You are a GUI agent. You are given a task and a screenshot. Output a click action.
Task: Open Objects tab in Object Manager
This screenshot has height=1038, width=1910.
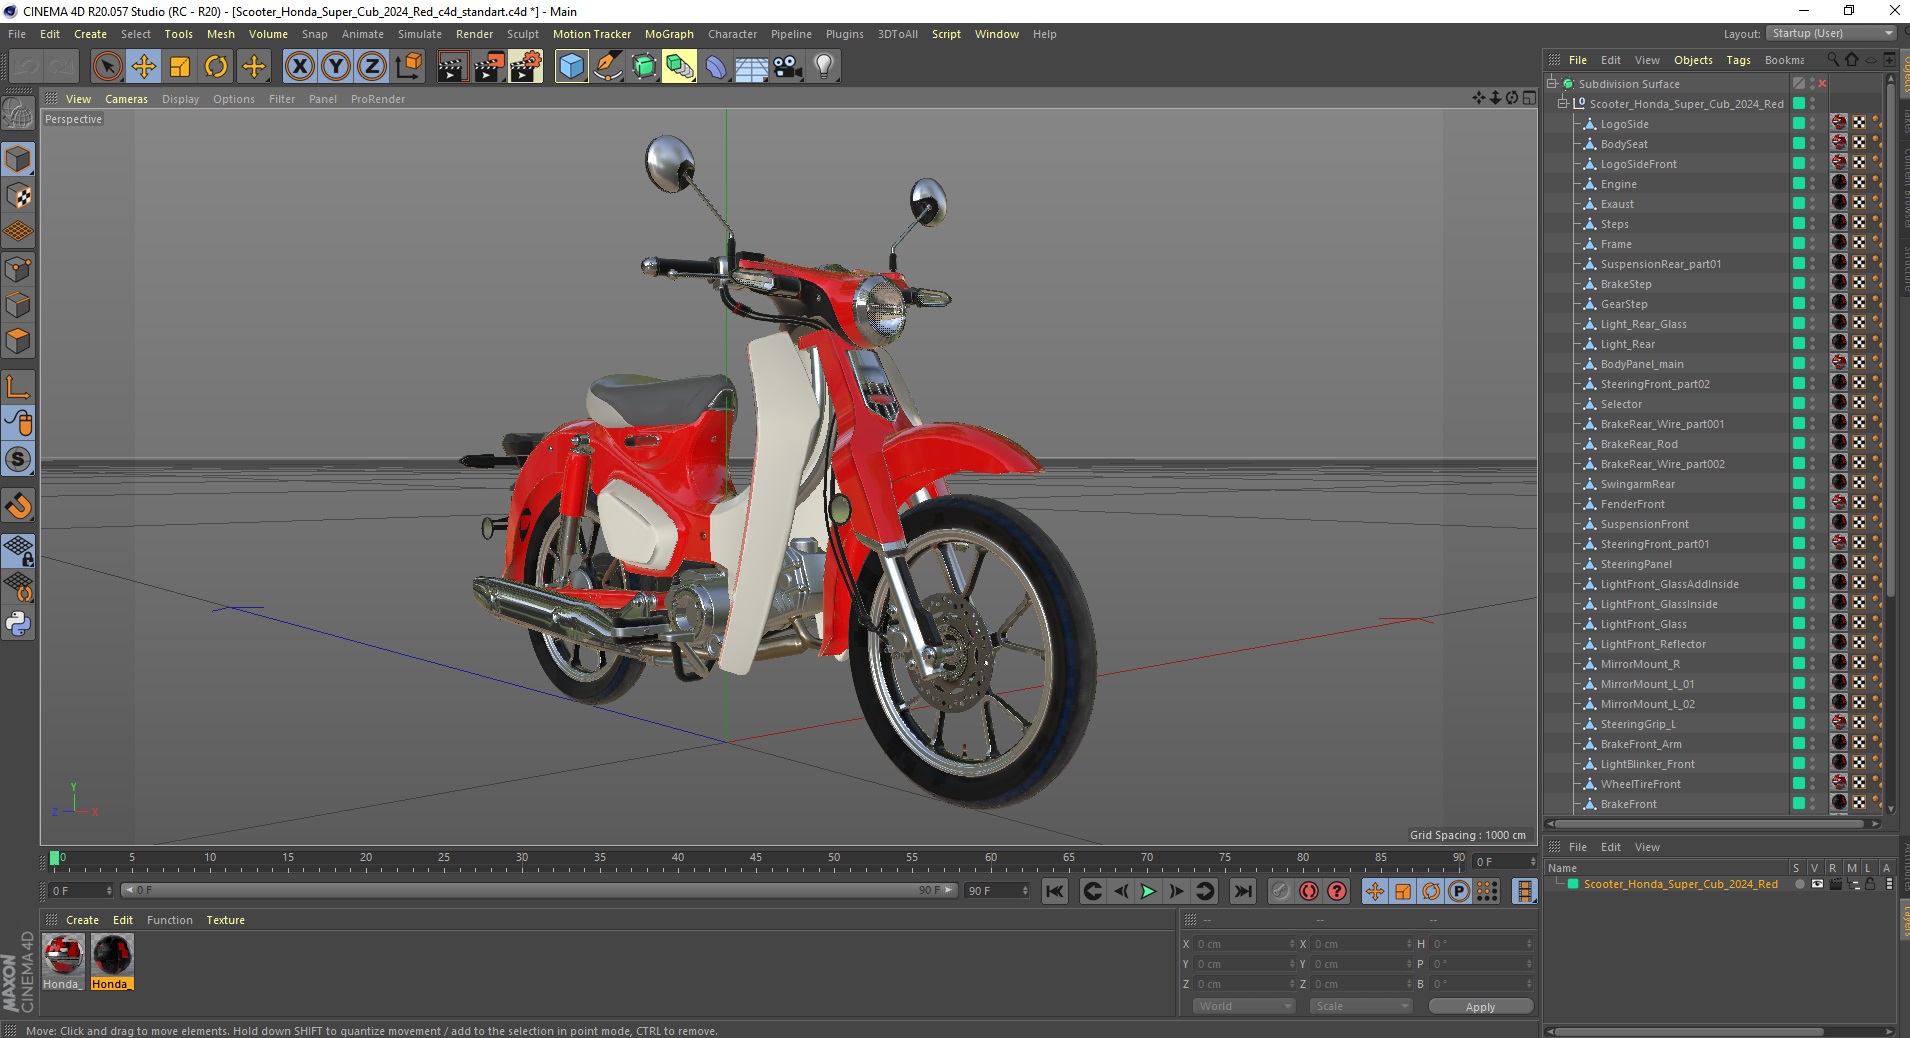[1693, 60]
